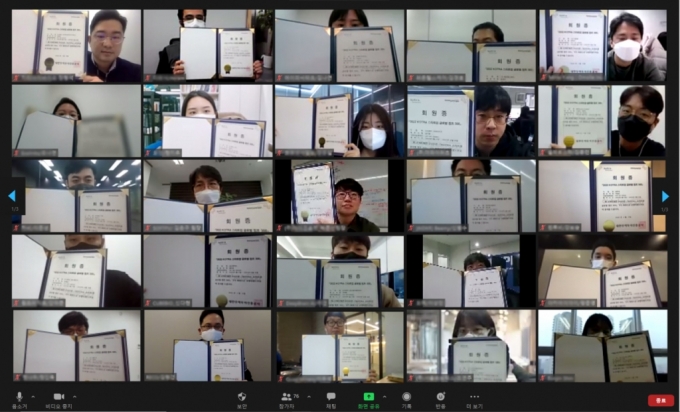Open the Chat panel
The width and height of the screenshot is (680, 412).
331,398
